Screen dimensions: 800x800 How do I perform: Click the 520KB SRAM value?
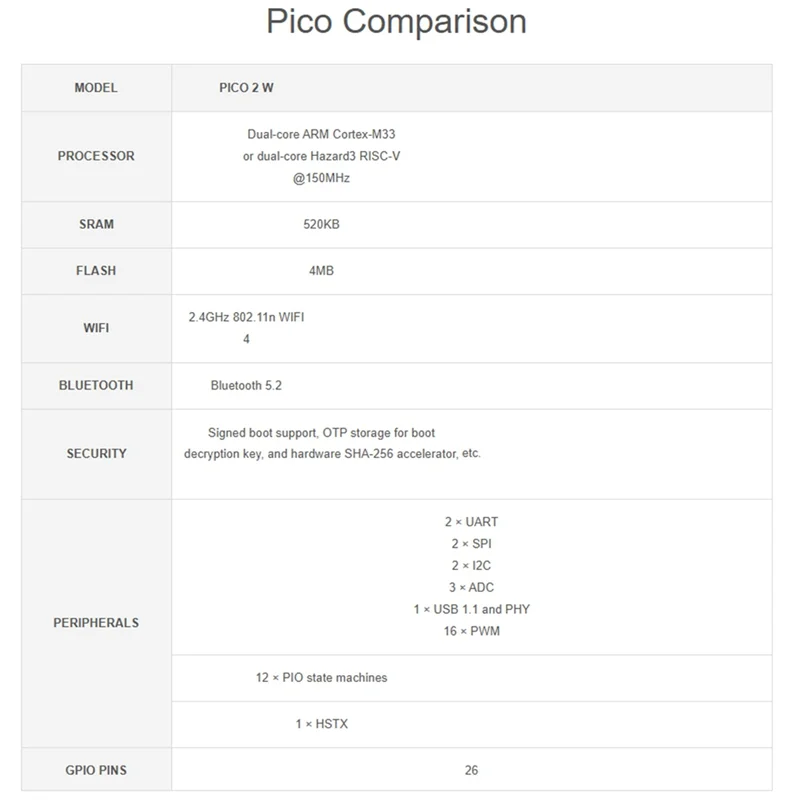point(321,224)
